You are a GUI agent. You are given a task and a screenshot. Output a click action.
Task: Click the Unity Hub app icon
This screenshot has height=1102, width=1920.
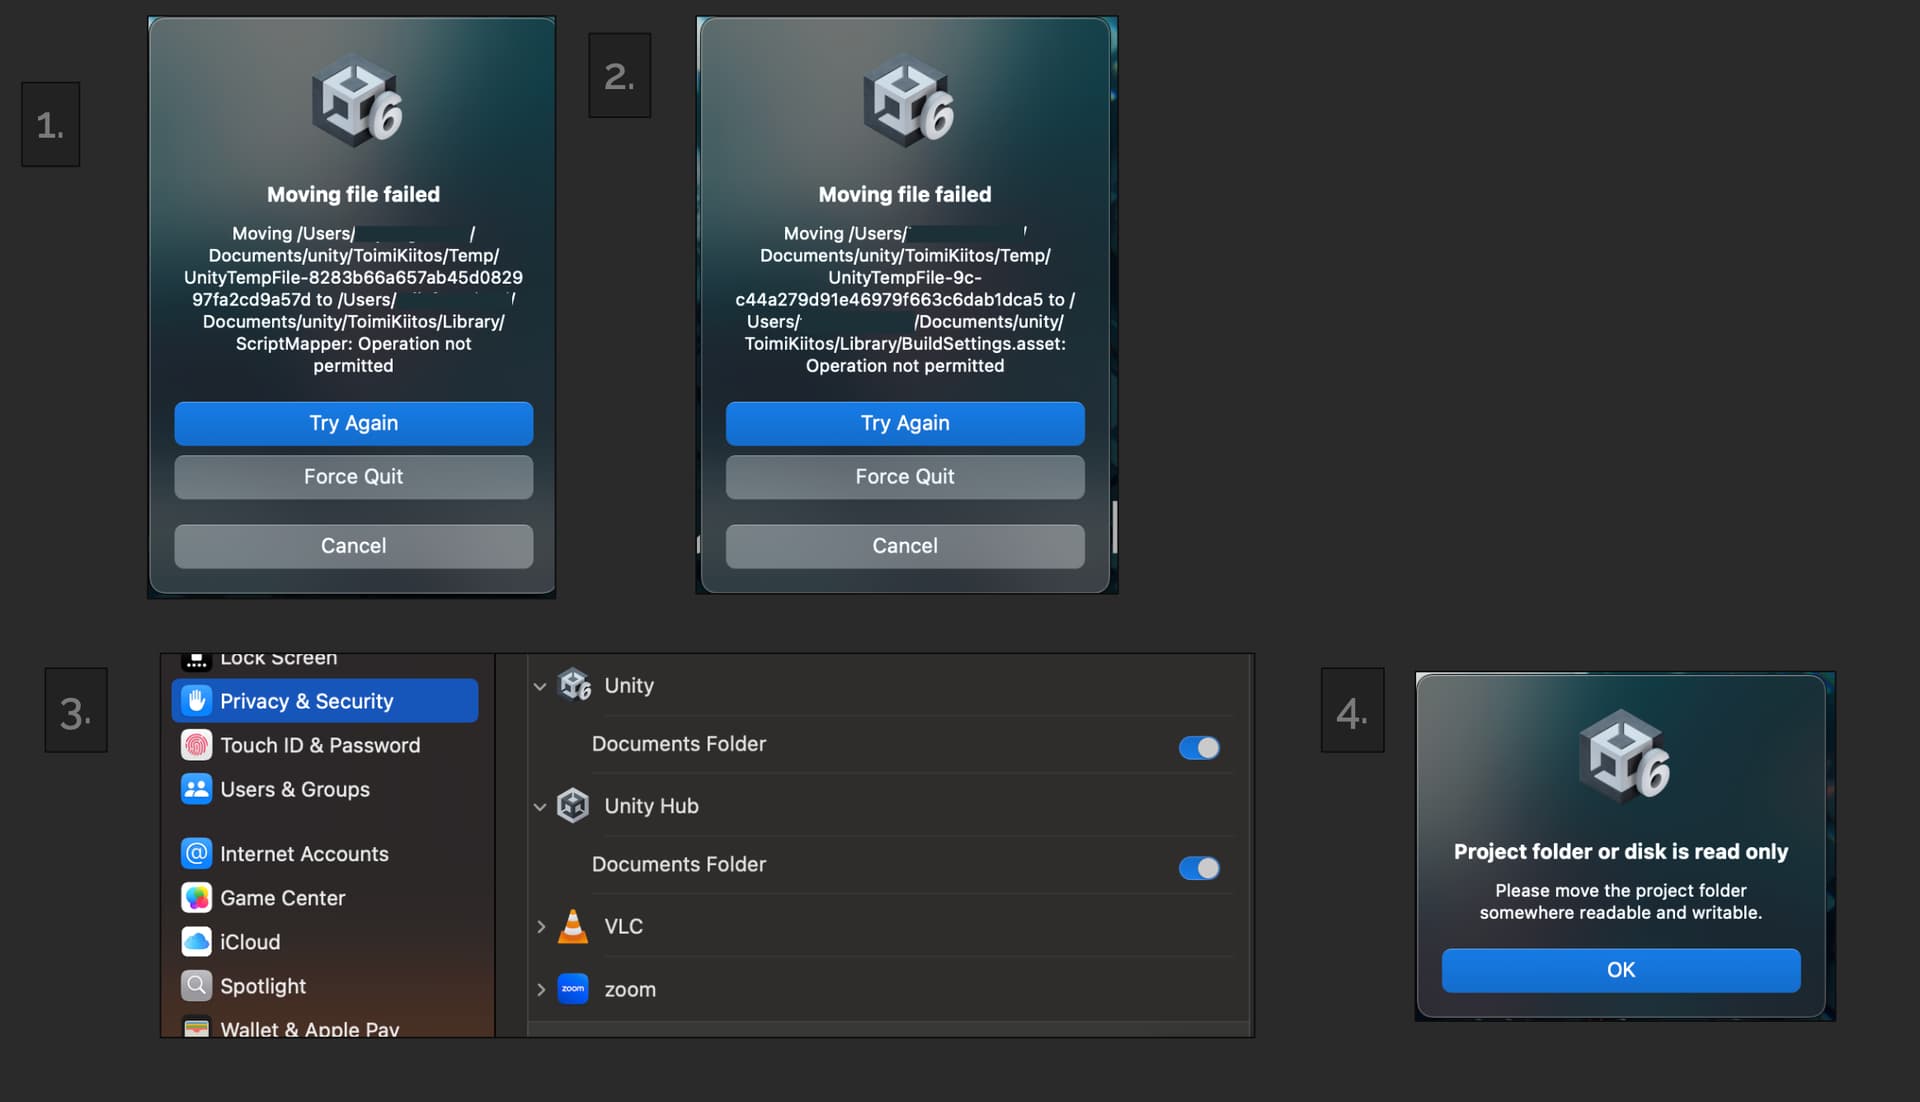point(573,806)
